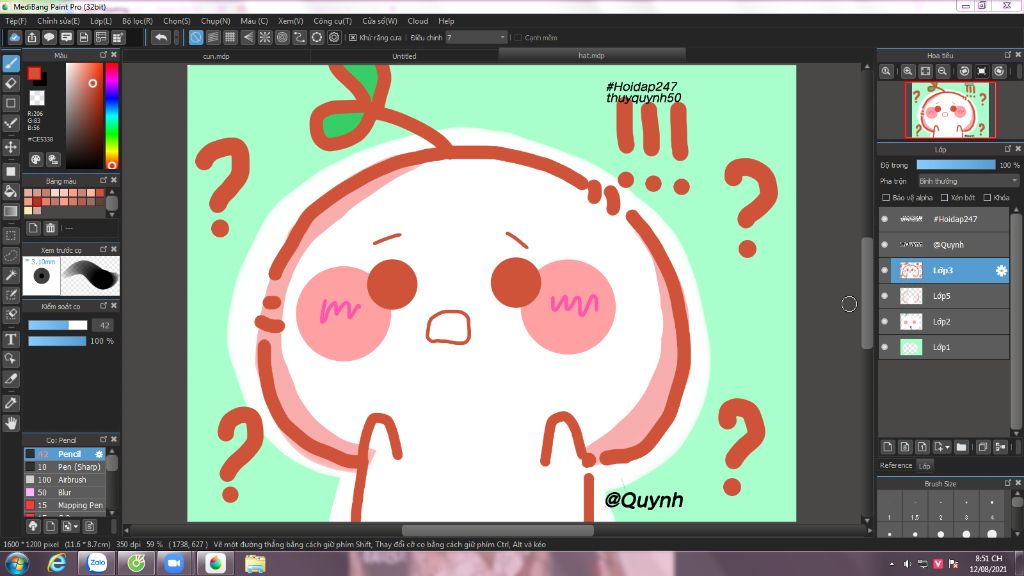Toggle Khử răng cưa checkbox
The image size is (1024, 576).
point(353,38)
